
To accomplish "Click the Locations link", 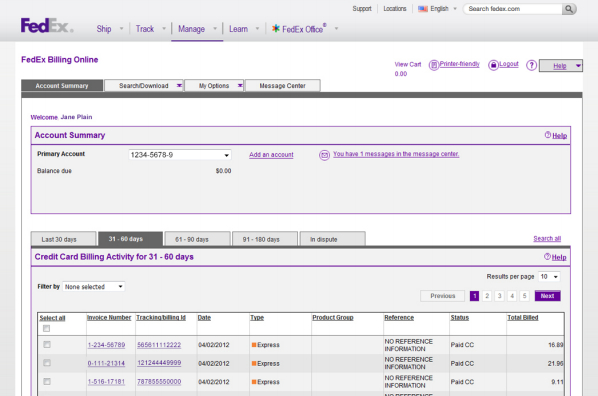I will 395,8.
